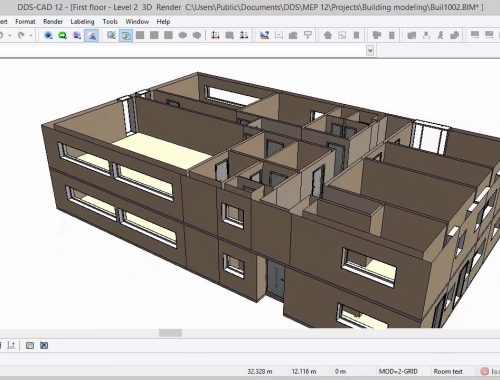500x380 pixels.
Task: Click the gray ellipse toolbar icon
Action: click(183, 35)
